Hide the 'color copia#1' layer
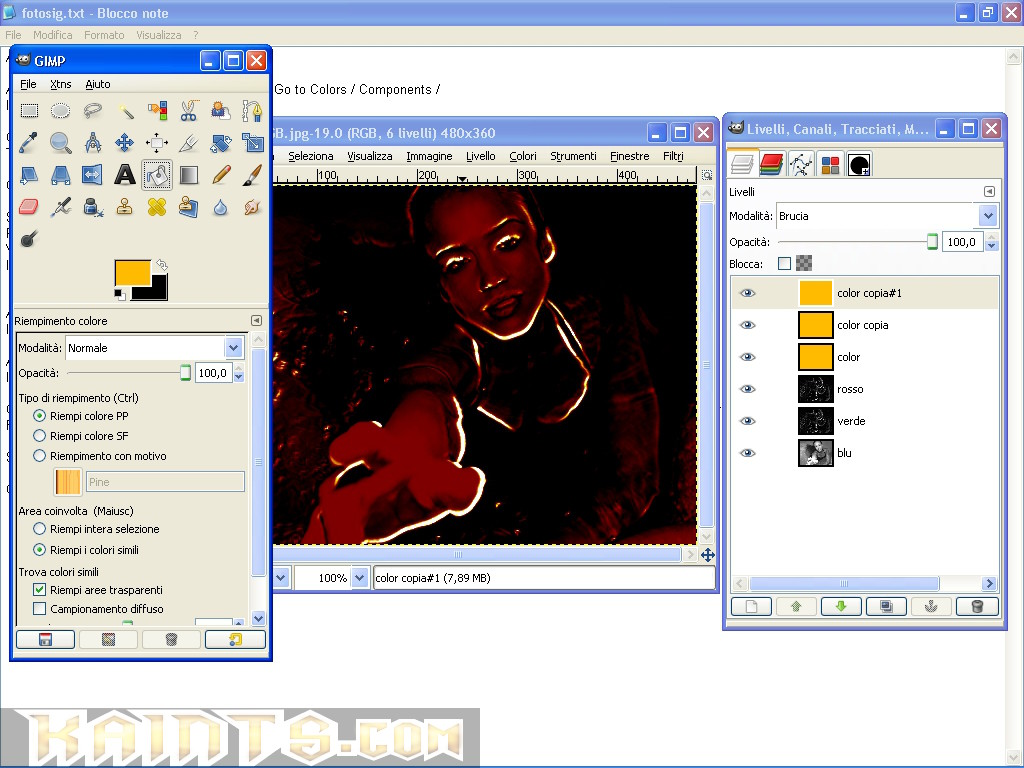1024x768 pixels. point(748,293)
